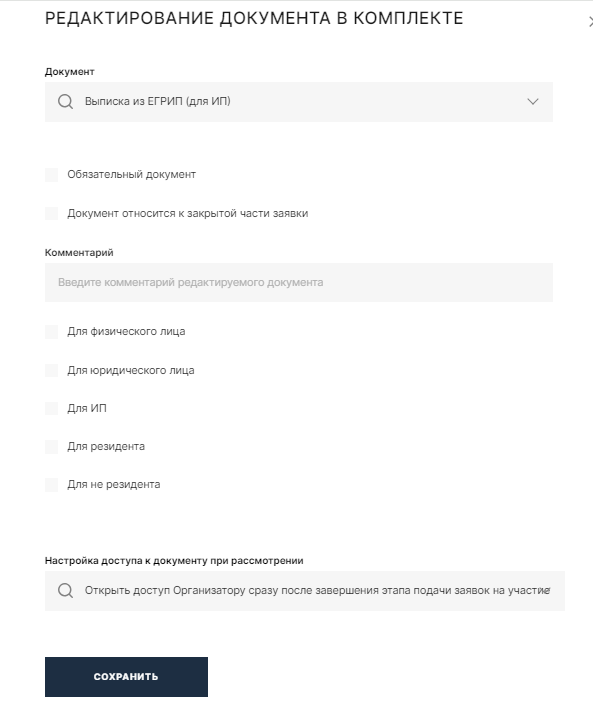Expand the Документ dropdown chevron arrow

pos(532,102)
